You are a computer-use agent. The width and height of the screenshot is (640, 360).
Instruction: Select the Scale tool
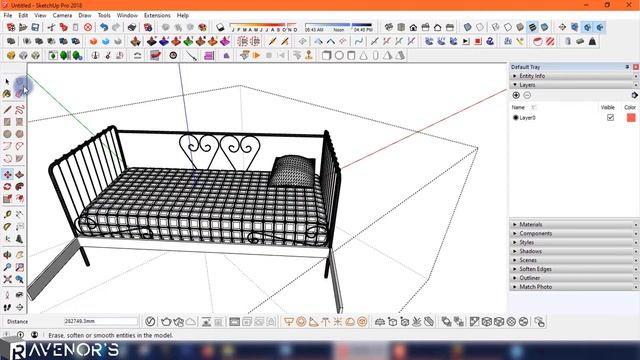pos(7,199)
